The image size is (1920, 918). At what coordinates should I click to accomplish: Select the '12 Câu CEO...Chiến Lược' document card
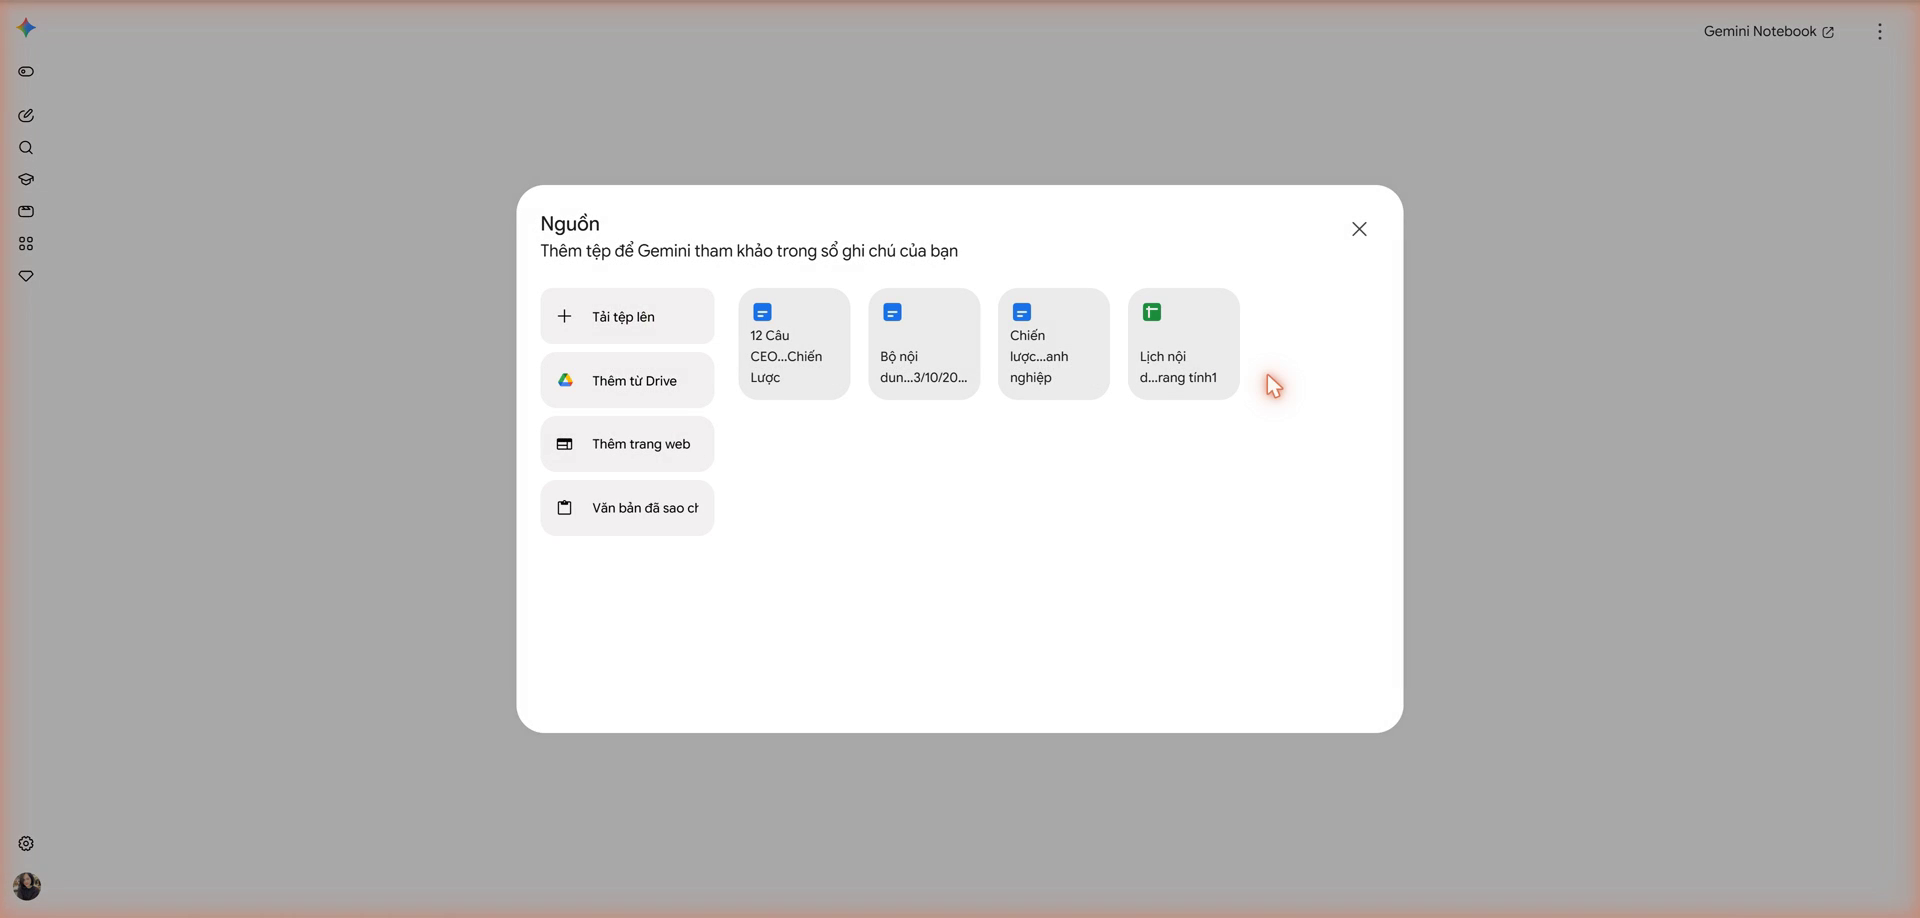point(794,344)
